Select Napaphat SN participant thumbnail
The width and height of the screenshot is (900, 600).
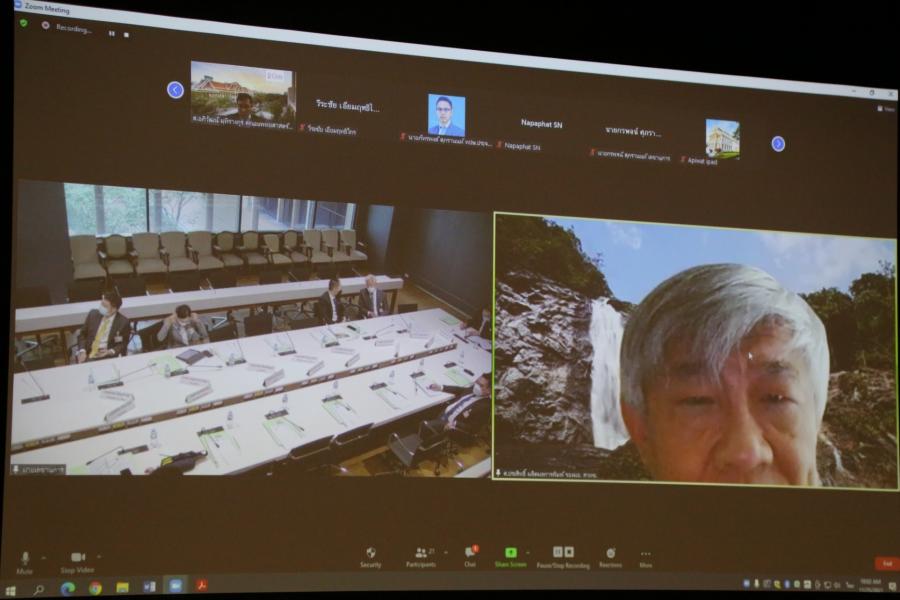[x=541, y=124]
